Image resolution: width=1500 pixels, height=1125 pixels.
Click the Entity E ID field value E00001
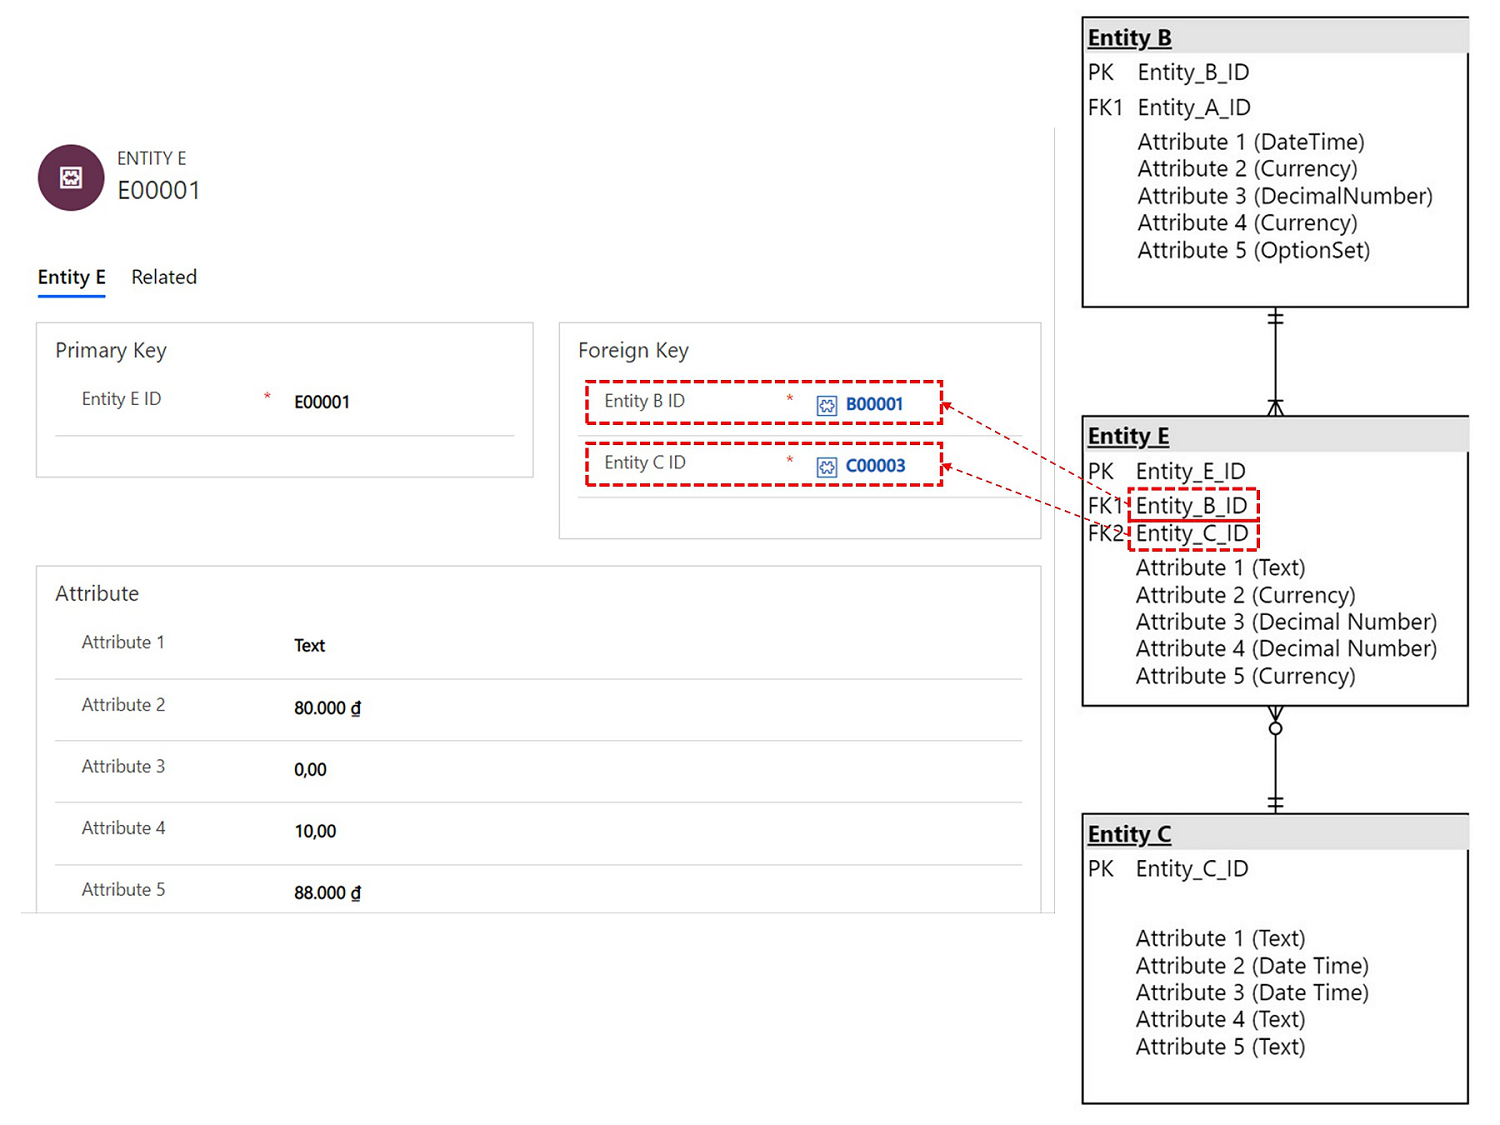tap(322, 402)
